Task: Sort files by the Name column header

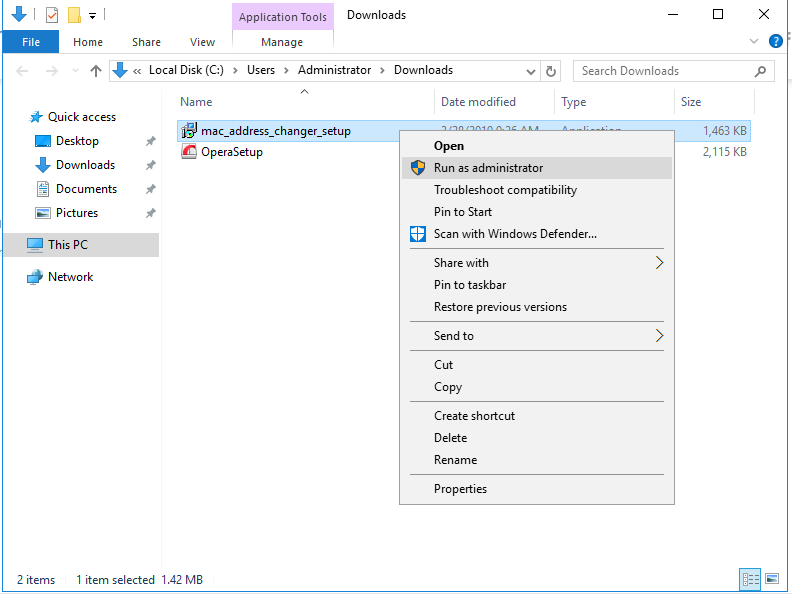Action: click(x=196, y=102)
